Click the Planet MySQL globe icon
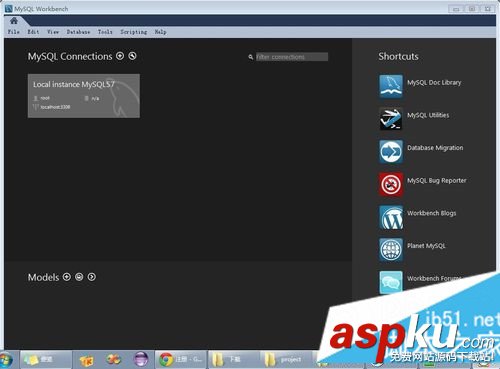Viewport: 500px width, 369px height. click(391, 249)
